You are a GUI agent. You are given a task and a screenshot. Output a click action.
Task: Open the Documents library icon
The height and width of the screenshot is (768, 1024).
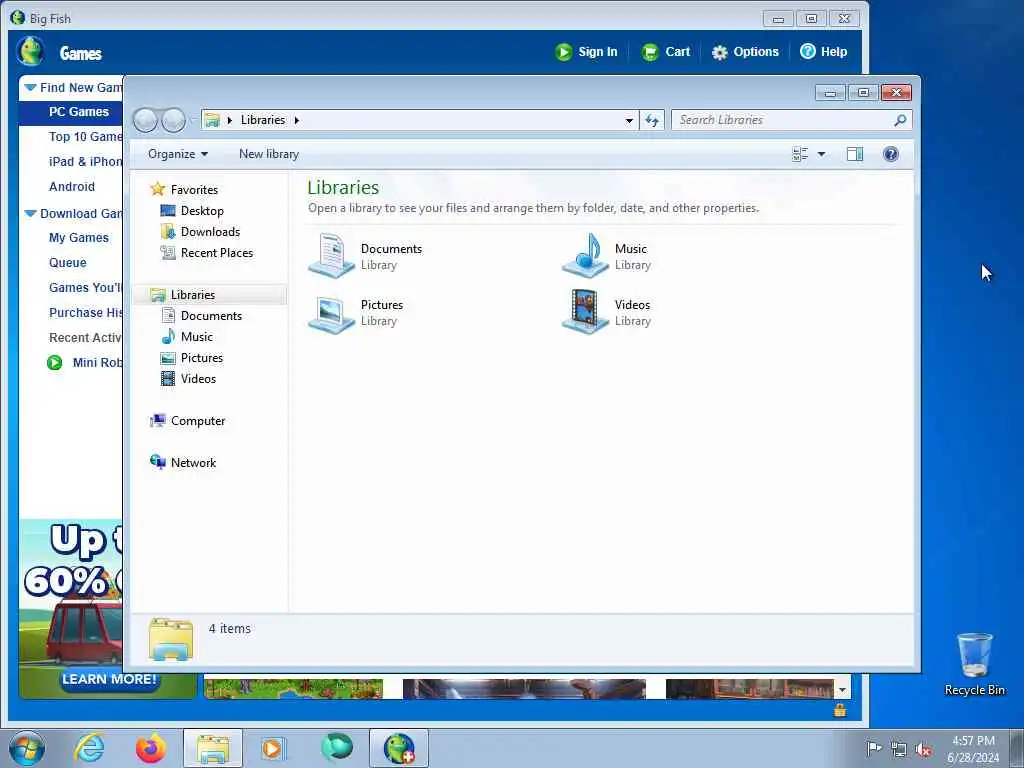[x=332, y=255]
